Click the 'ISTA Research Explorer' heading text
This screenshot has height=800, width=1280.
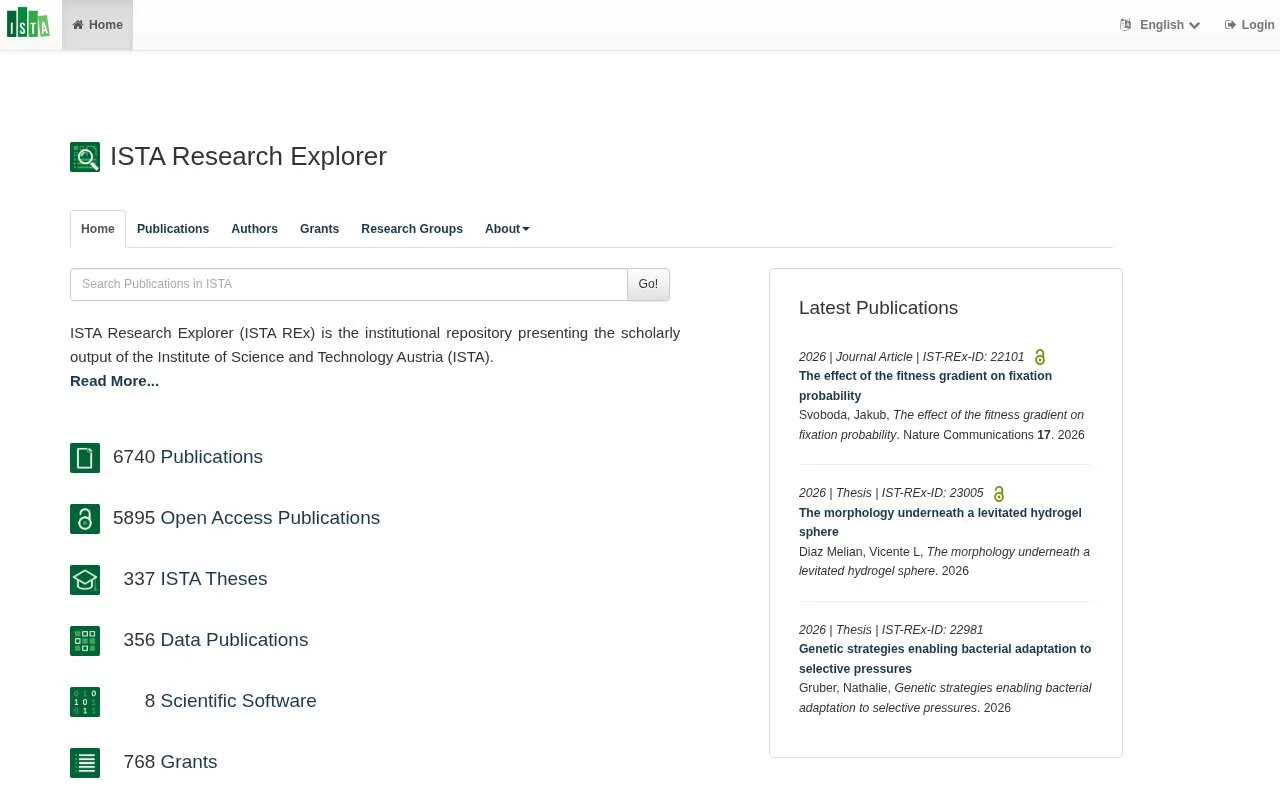248,156
